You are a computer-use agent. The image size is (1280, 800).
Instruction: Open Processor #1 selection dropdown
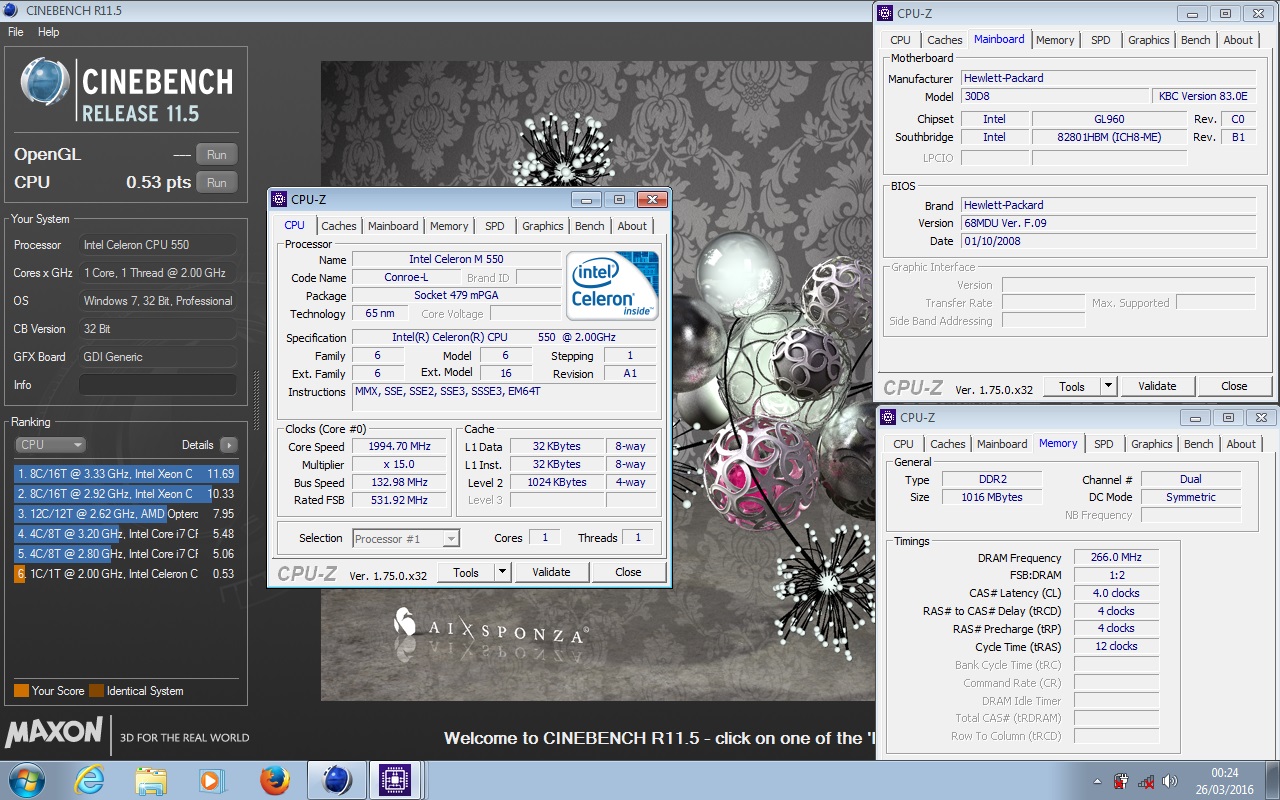[x=406, y=539]
